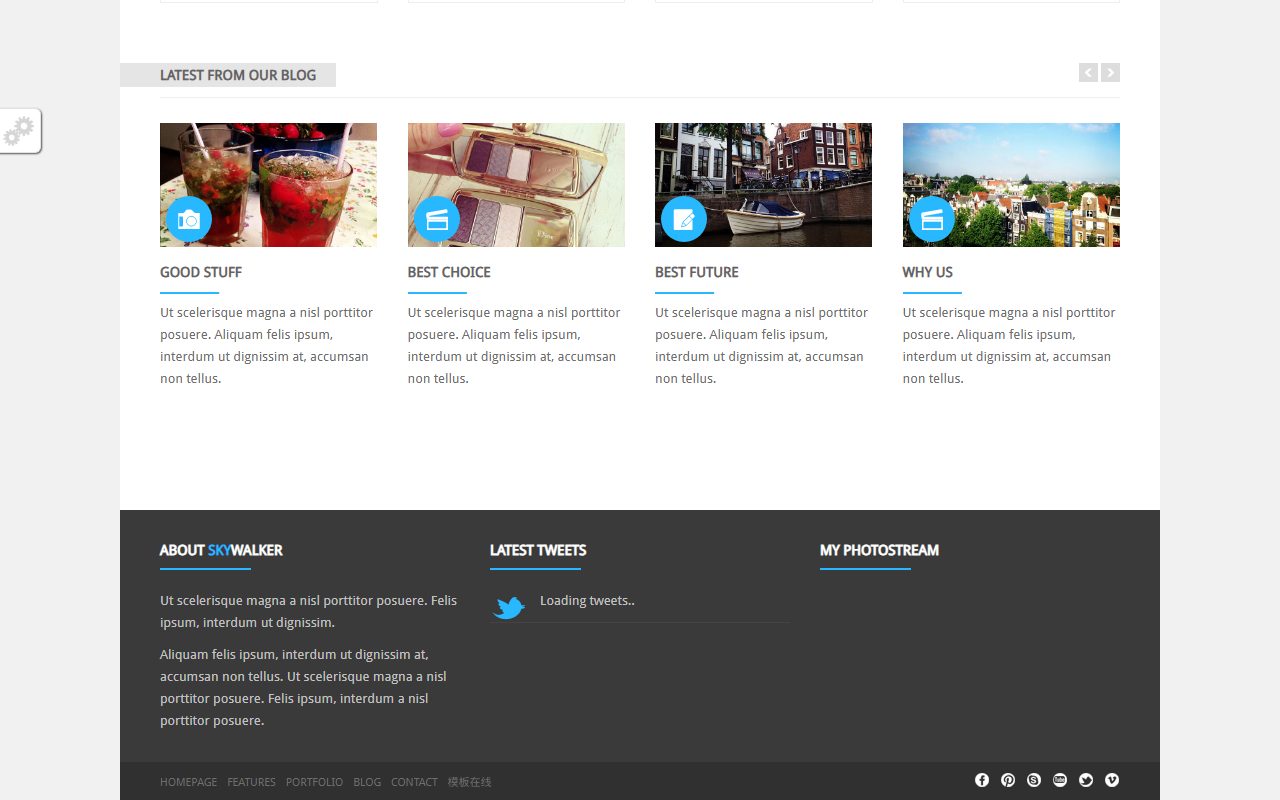Viewport: 1280px width, 800px height.
Task: Click the About Skywalker footer heading
Action: coord(221,550)
